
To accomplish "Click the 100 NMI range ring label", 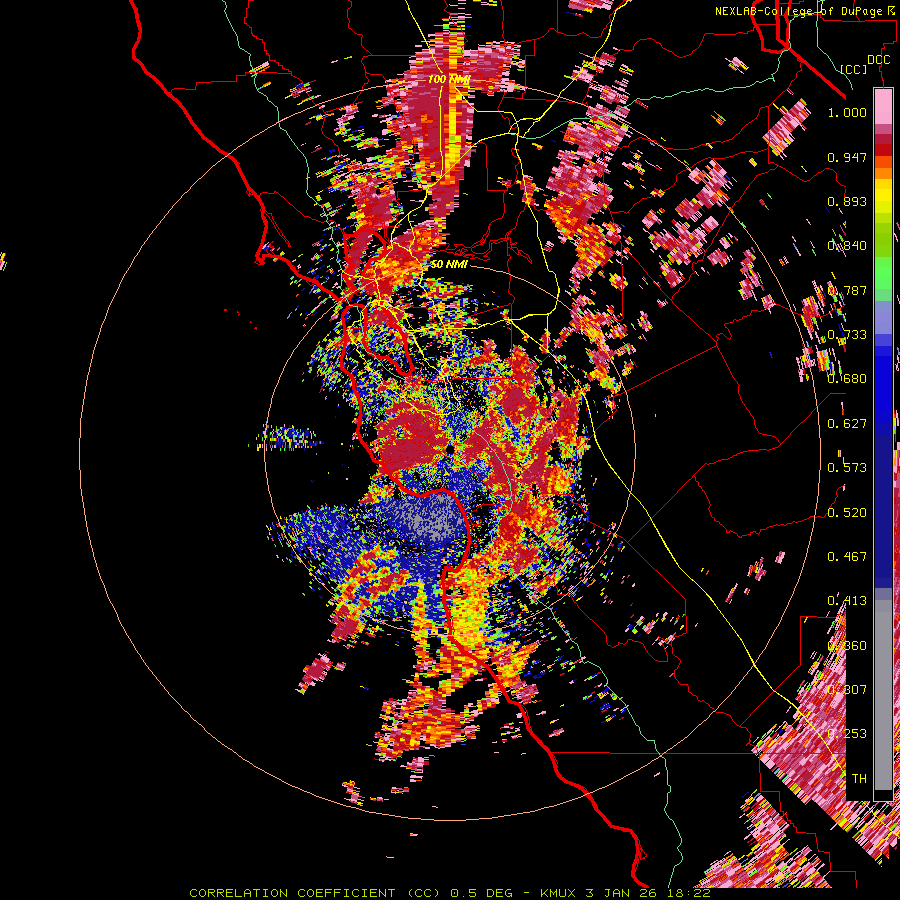I will [449, 79].
